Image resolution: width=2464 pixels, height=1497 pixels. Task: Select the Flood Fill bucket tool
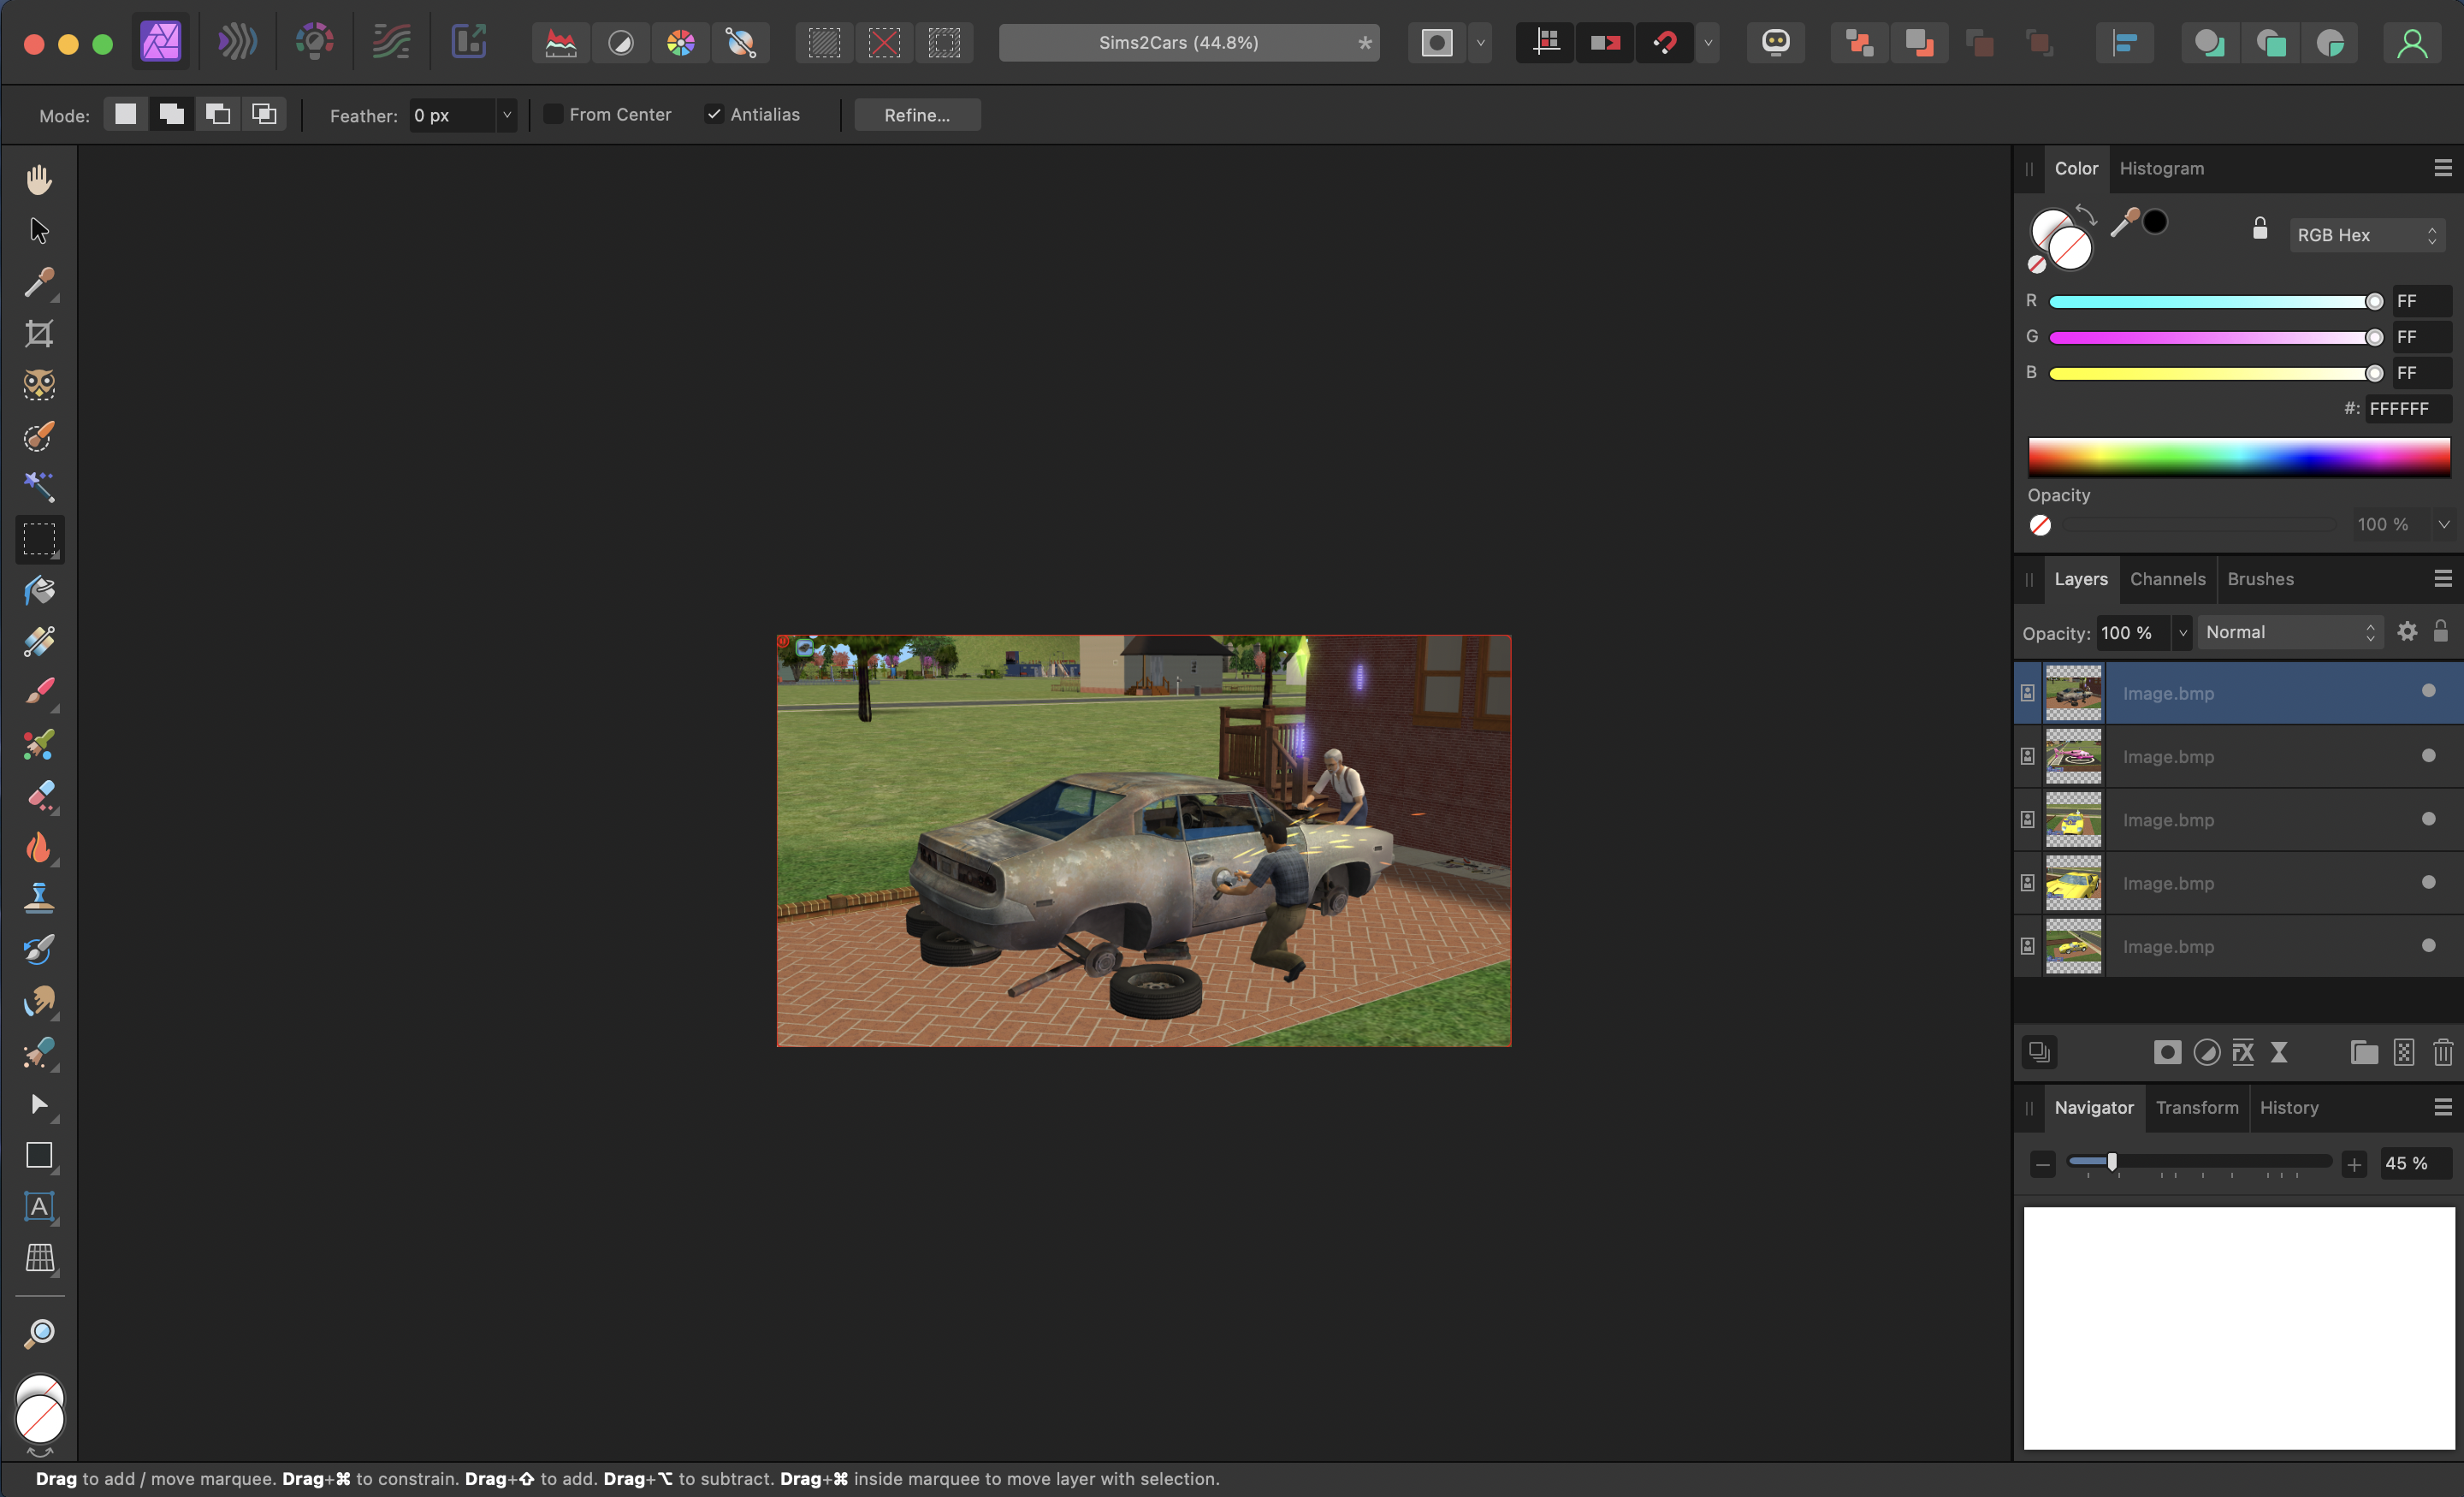pos(39,590)
